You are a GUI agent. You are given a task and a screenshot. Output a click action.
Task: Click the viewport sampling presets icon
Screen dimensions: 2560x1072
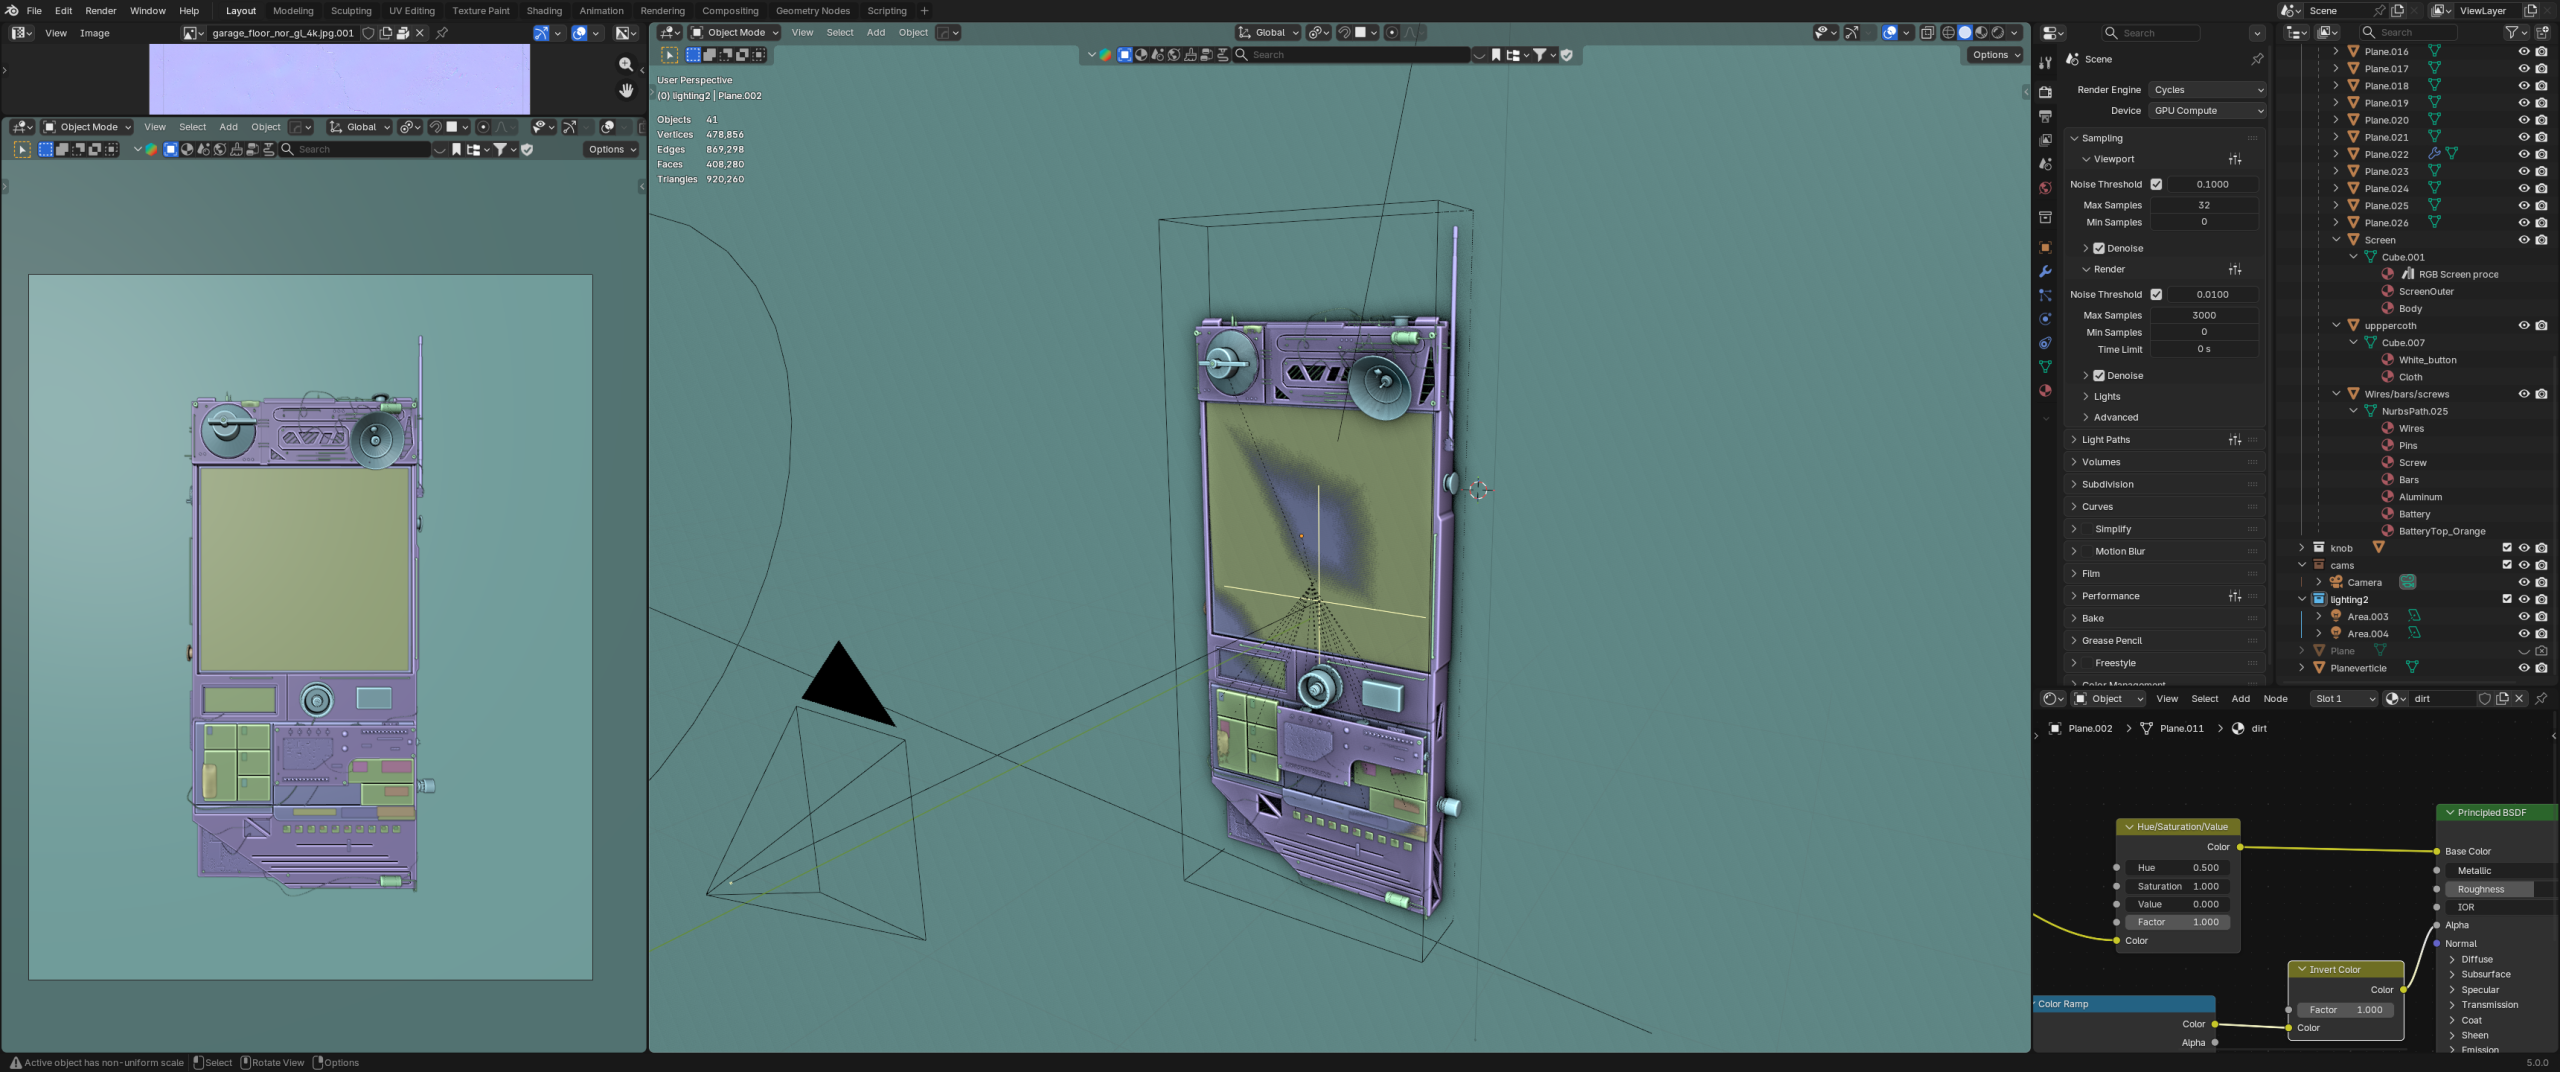point(2235,159)
